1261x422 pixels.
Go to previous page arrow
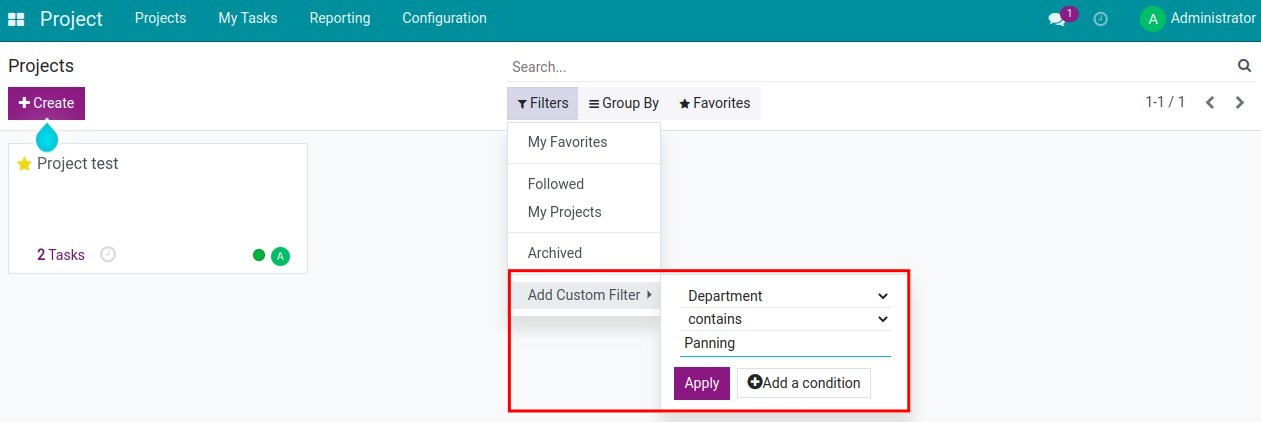[x=1210, y=102]
